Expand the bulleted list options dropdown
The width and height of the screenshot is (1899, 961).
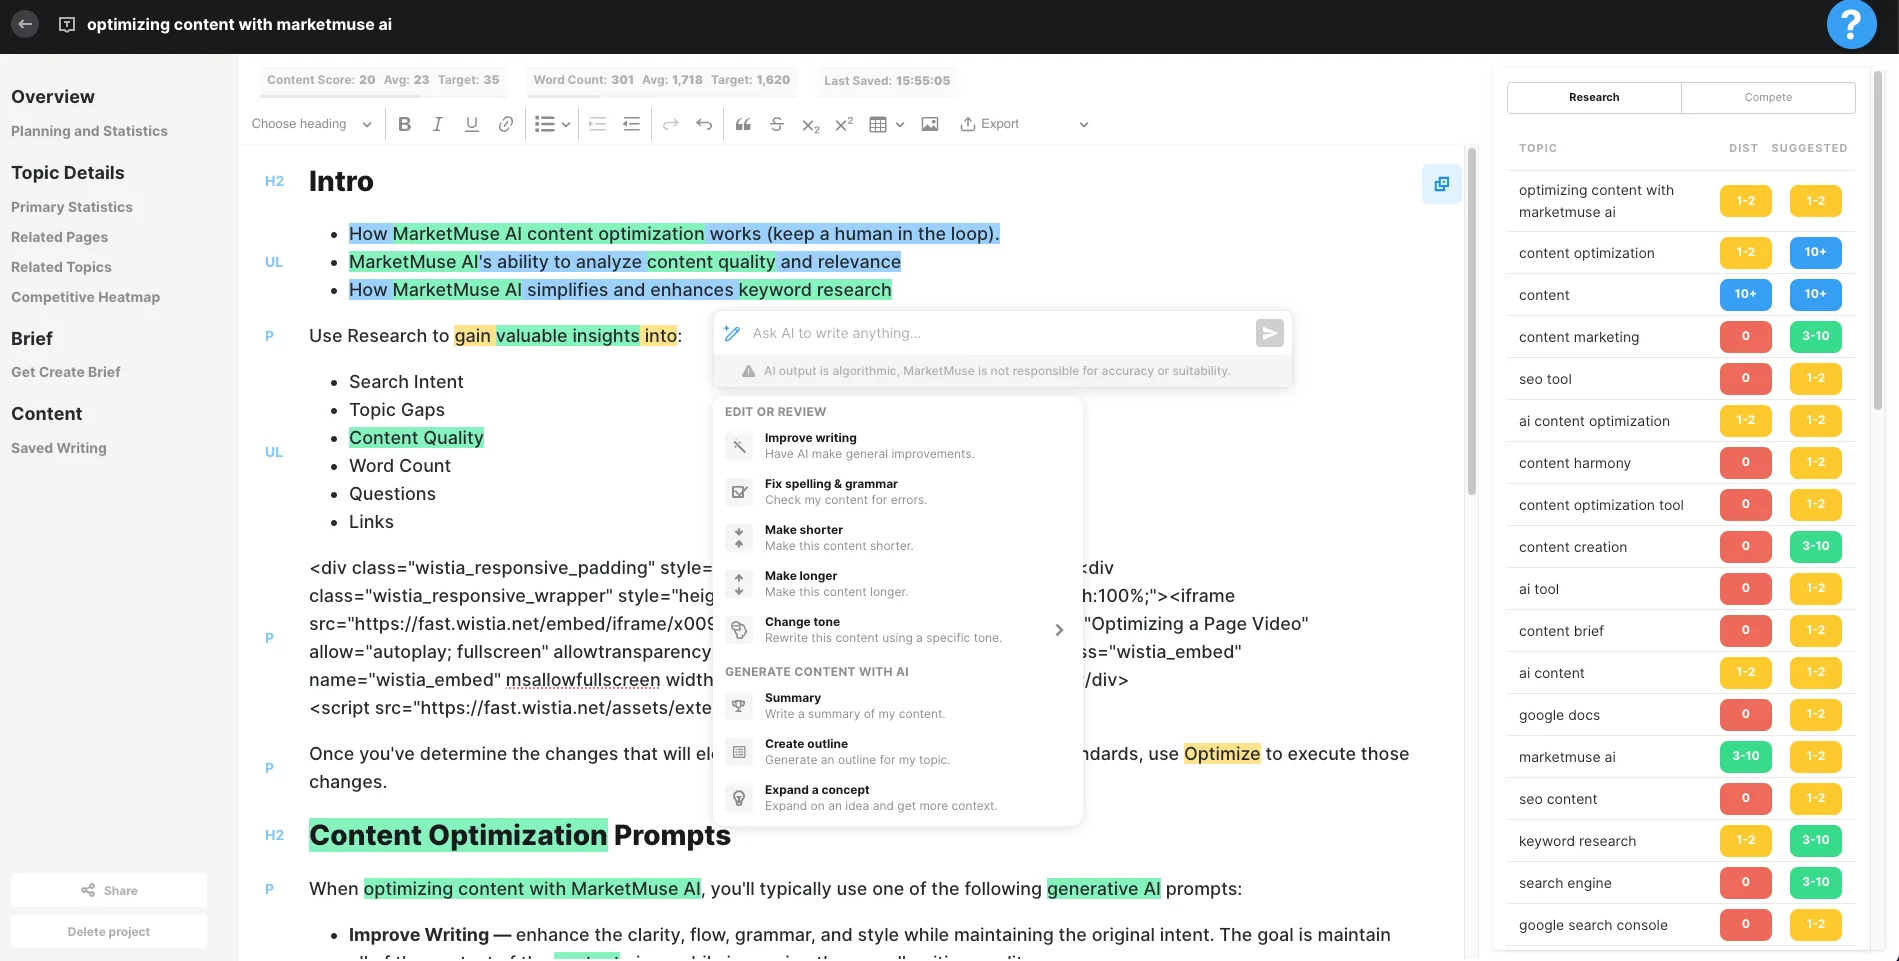[565, 125]
